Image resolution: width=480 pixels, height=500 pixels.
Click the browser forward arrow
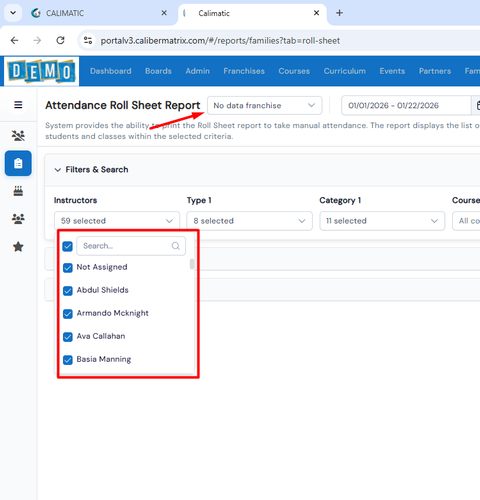click(x=37, y=41)
